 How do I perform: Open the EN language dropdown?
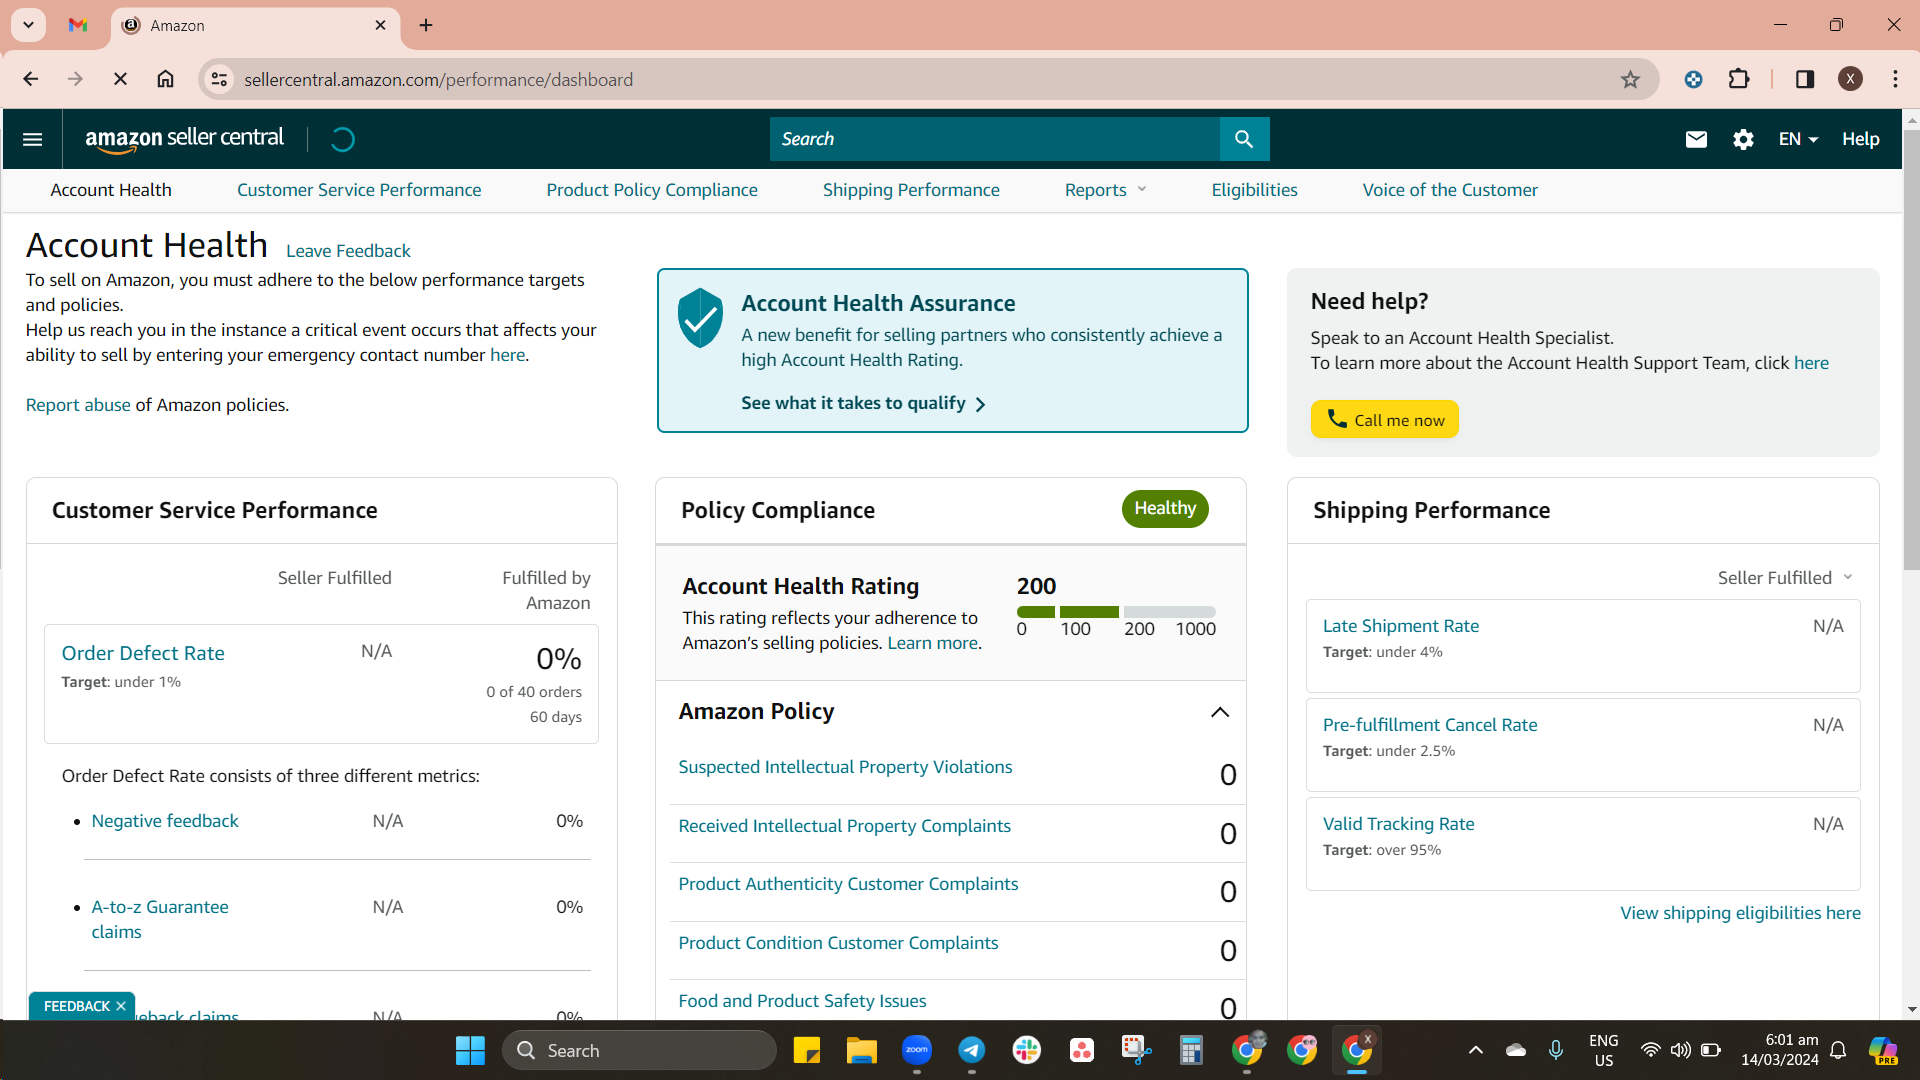[1798, 139]
